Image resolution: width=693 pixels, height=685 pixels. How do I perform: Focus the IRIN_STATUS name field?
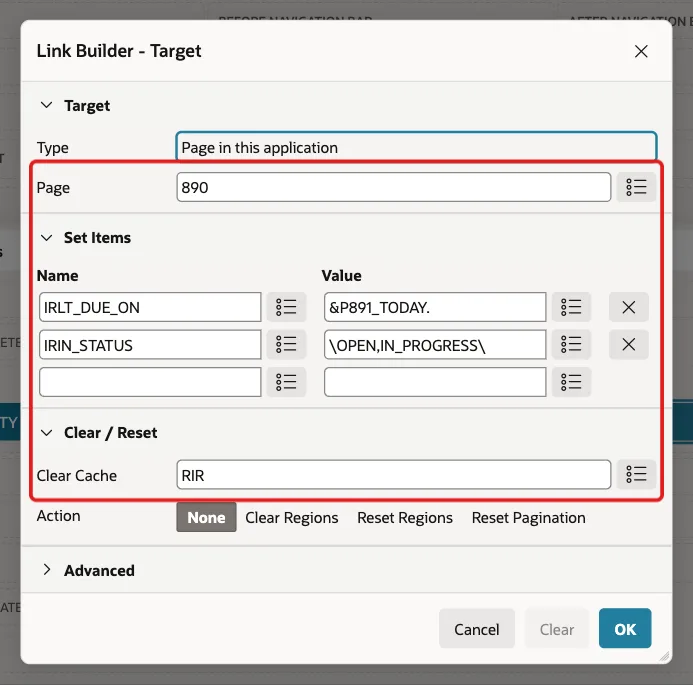tap(150, 344)
